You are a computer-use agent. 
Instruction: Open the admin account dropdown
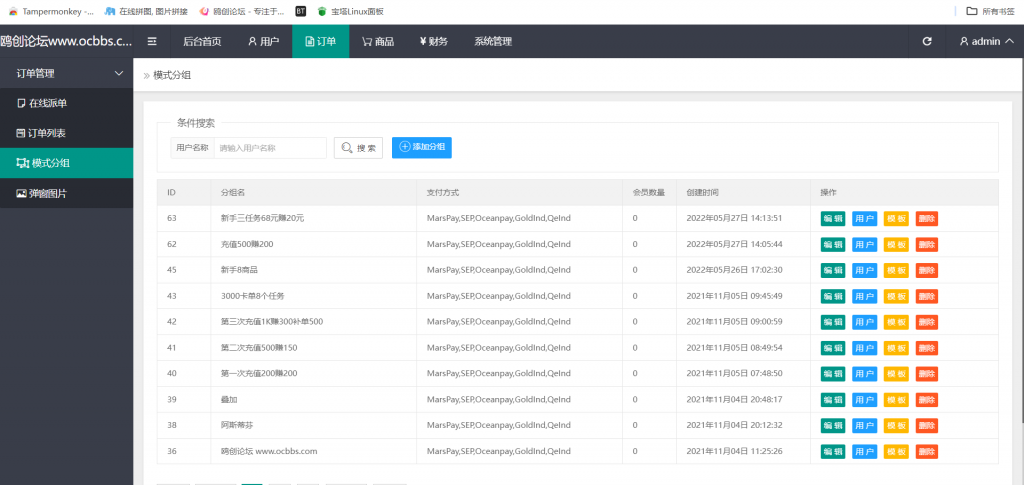tap(987, 41)
